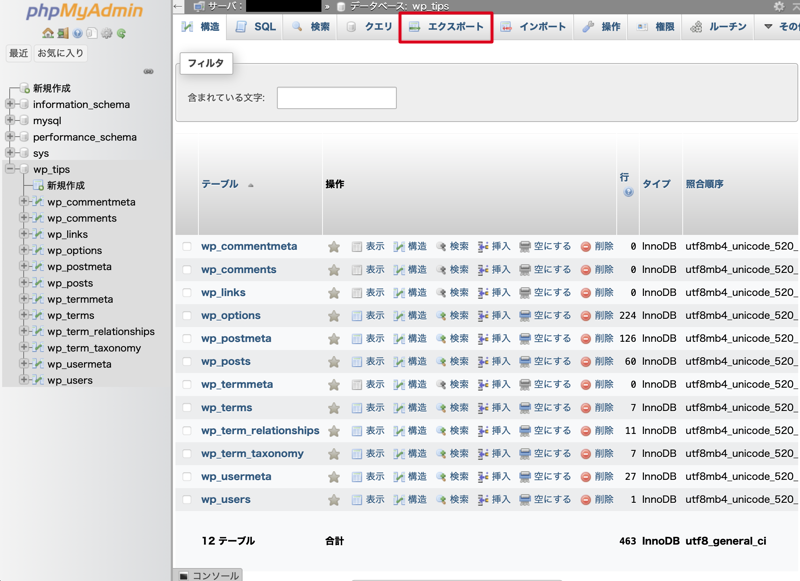Click wp_posts table icon in sidebar tree
The image size is (800, 581).
click(x=38, y=283)
